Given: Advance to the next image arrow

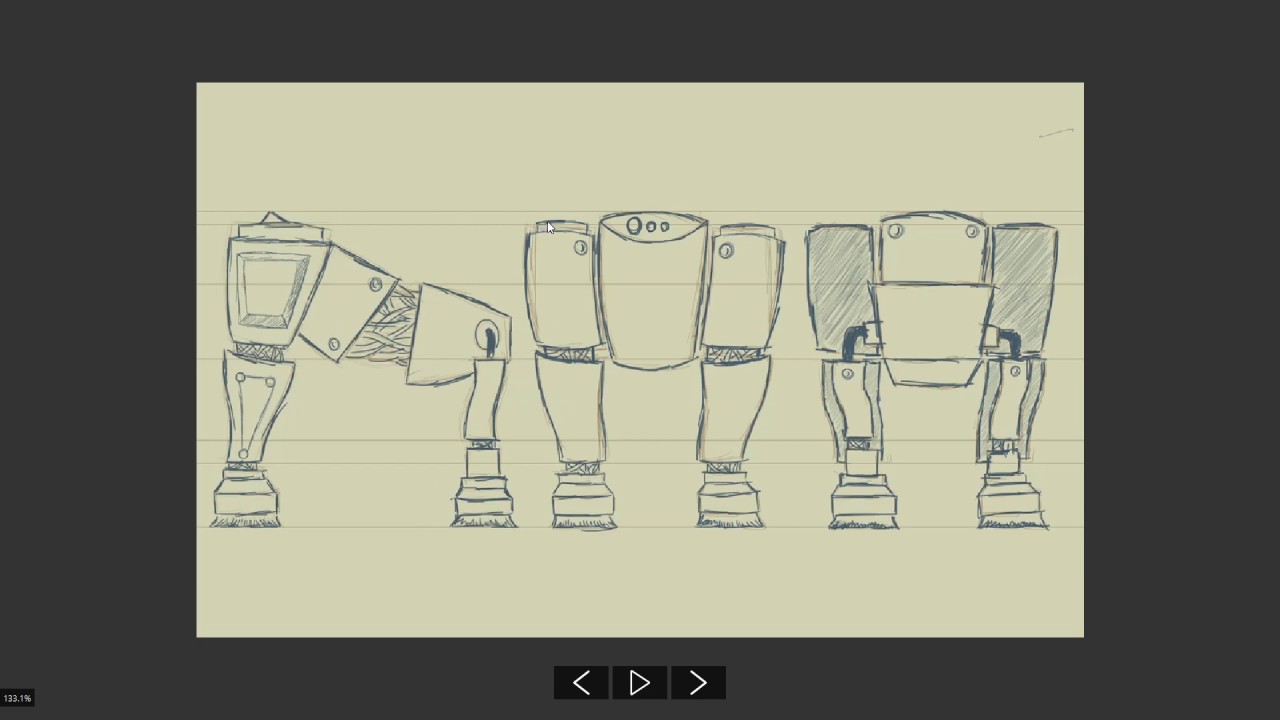Looking at the screenshot, I should [698, 683].
